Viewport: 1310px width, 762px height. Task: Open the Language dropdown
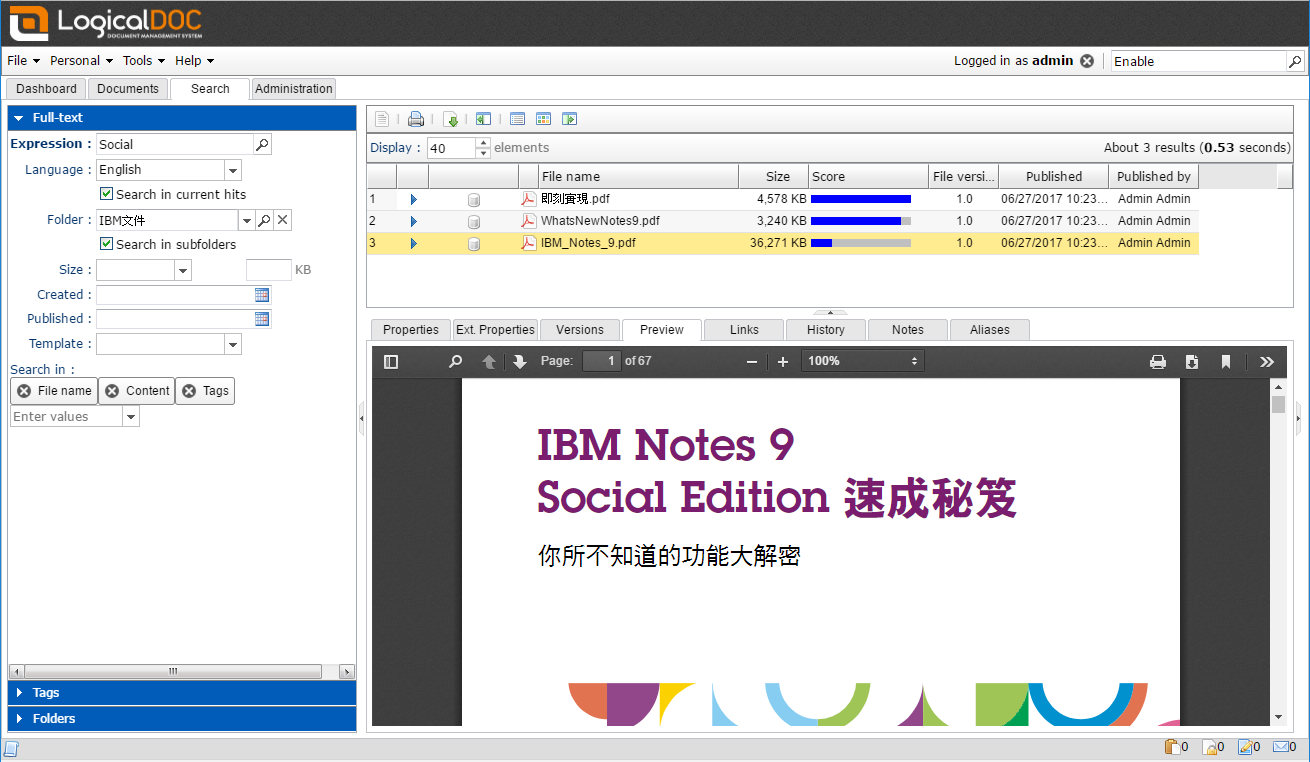(233, 170)
